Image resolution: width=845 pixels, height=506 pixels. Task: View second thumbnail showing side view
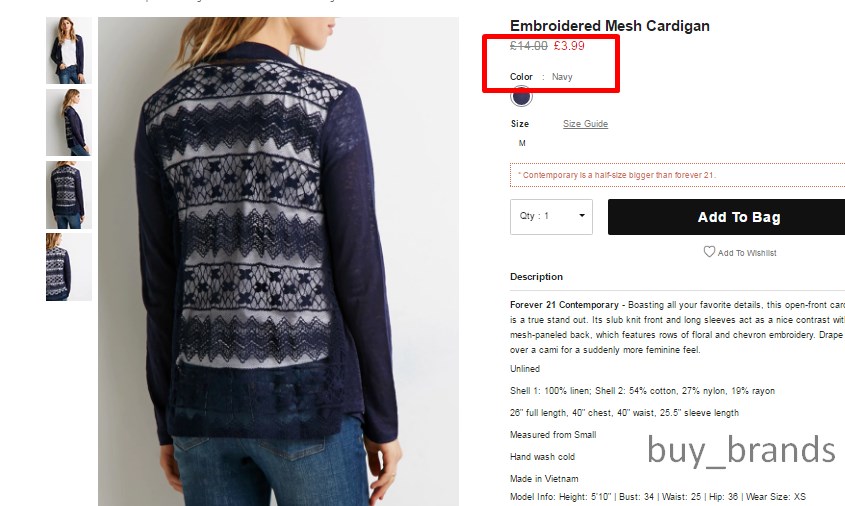point(68,122)
